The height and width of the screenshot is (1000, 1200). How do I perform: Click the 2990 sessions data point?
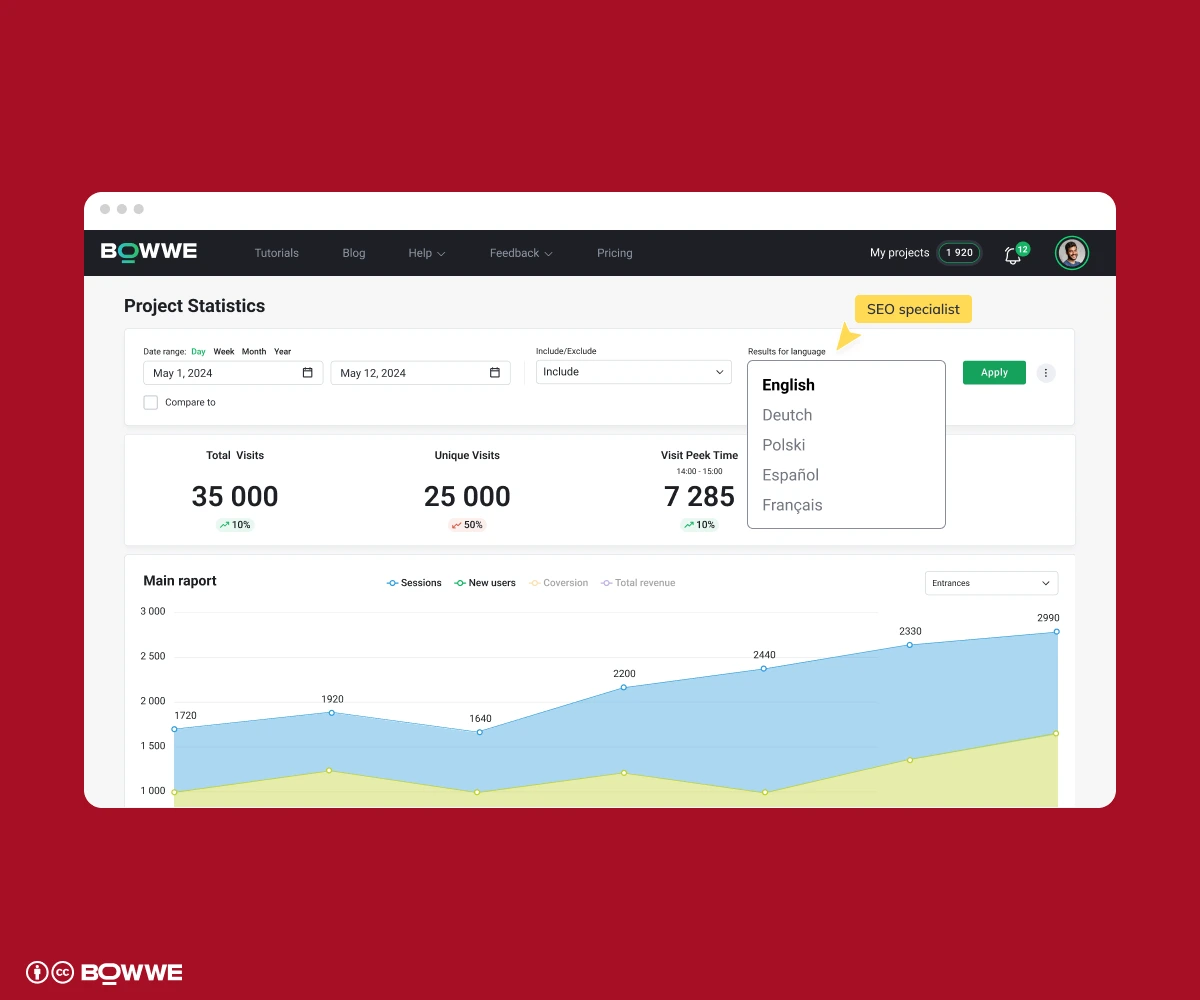(1056, 632)
